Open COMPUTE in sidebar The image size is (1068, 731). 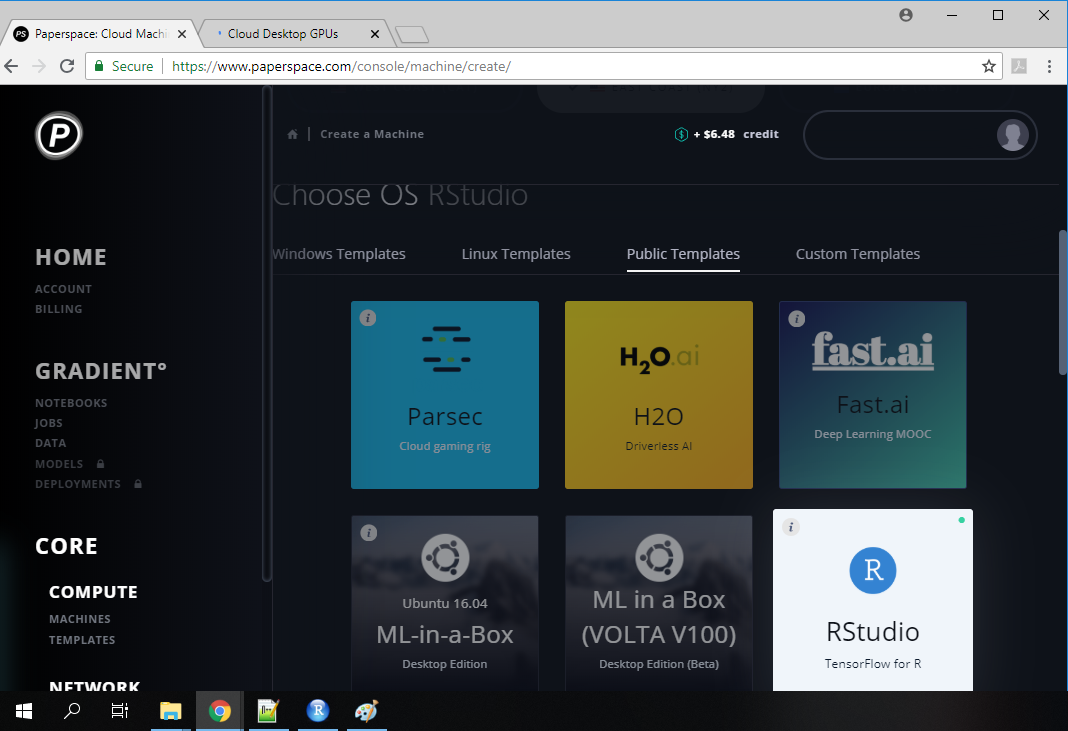click(93, 592)
